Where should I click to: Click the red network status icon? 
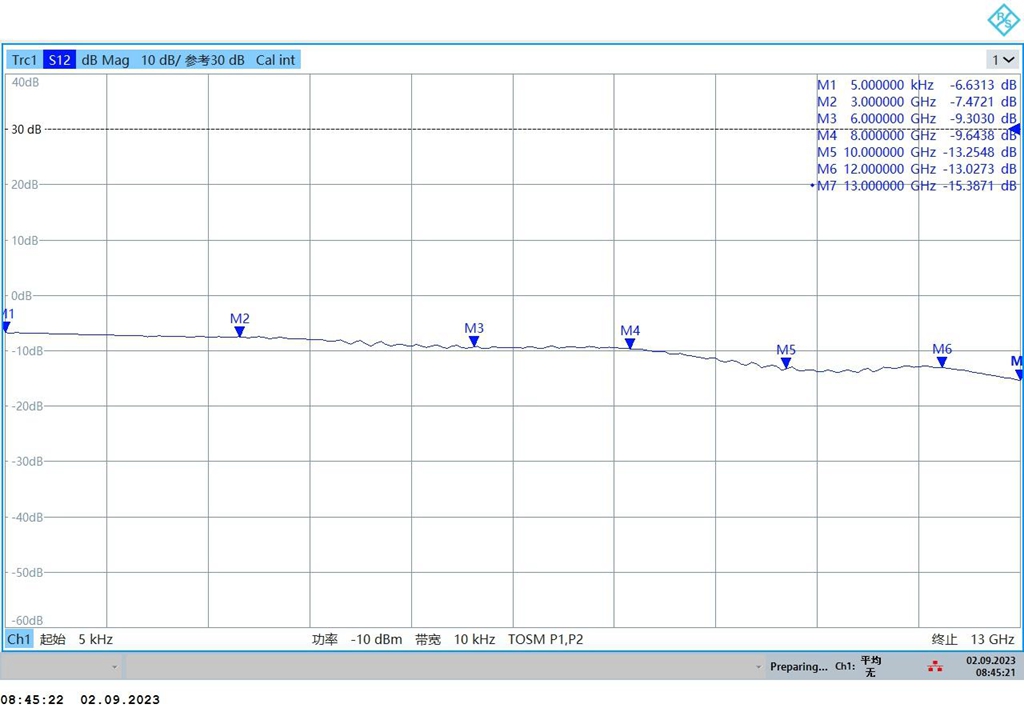pyautogui.click(x=935, y=666)
